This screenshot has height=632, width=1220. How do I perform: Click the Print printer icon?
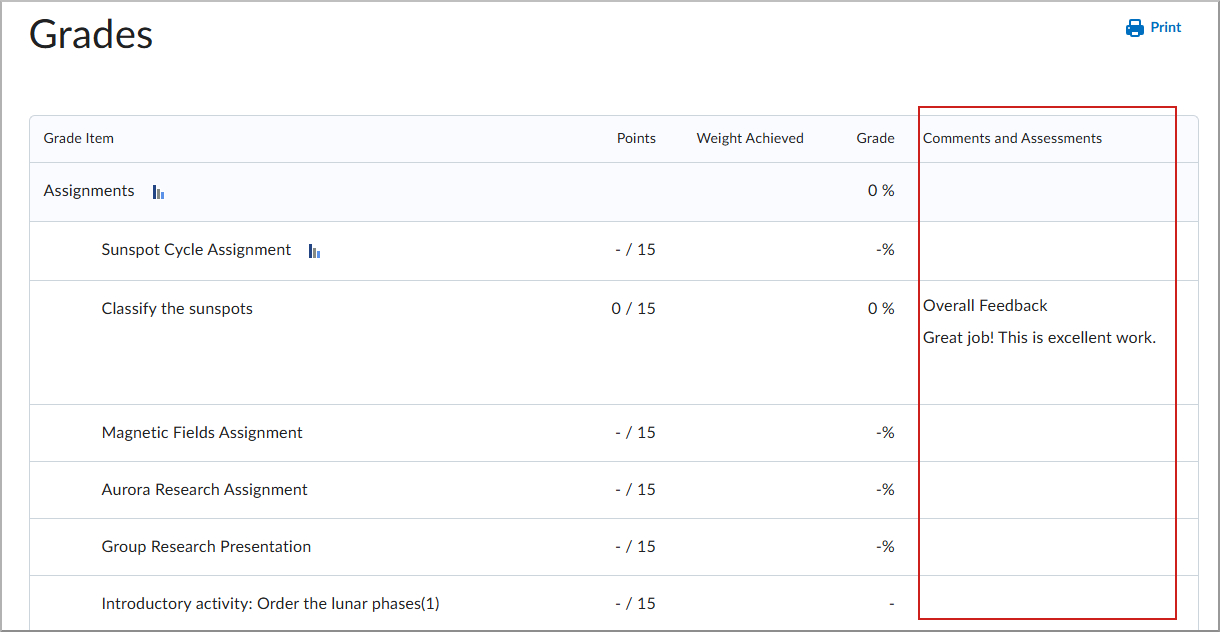tap(1134, 28)
